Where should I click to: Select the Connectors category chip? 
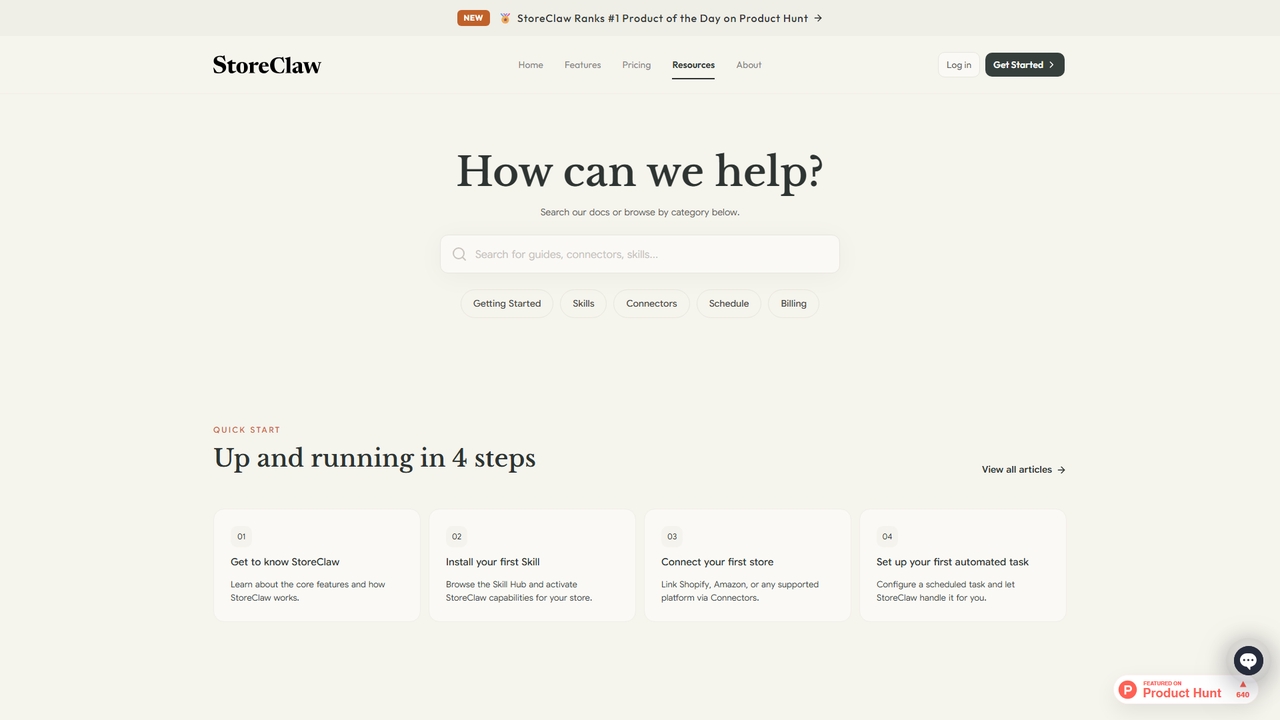click(652, 304)
